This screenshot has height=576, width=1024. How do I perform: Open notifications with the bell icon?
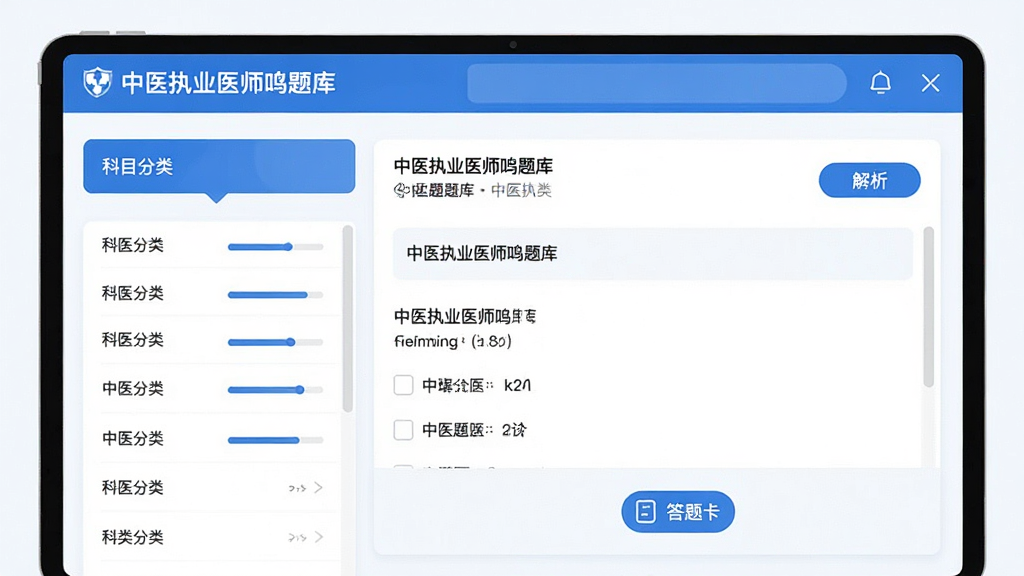880,83
